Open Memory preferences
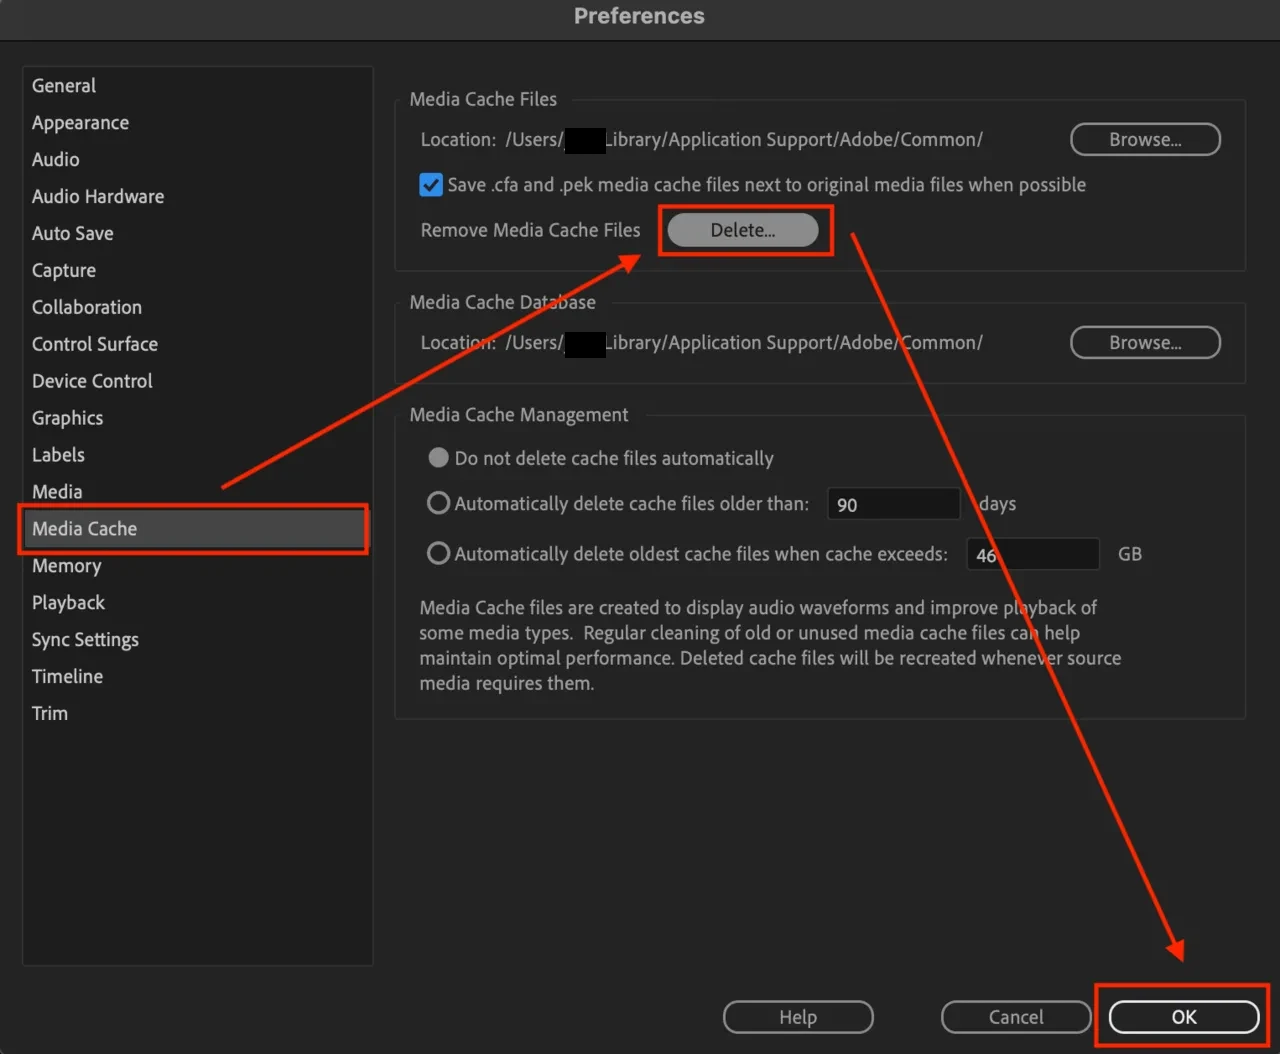The height and width of the screenshot is (1054, 1280). click(x=66, y=567)
